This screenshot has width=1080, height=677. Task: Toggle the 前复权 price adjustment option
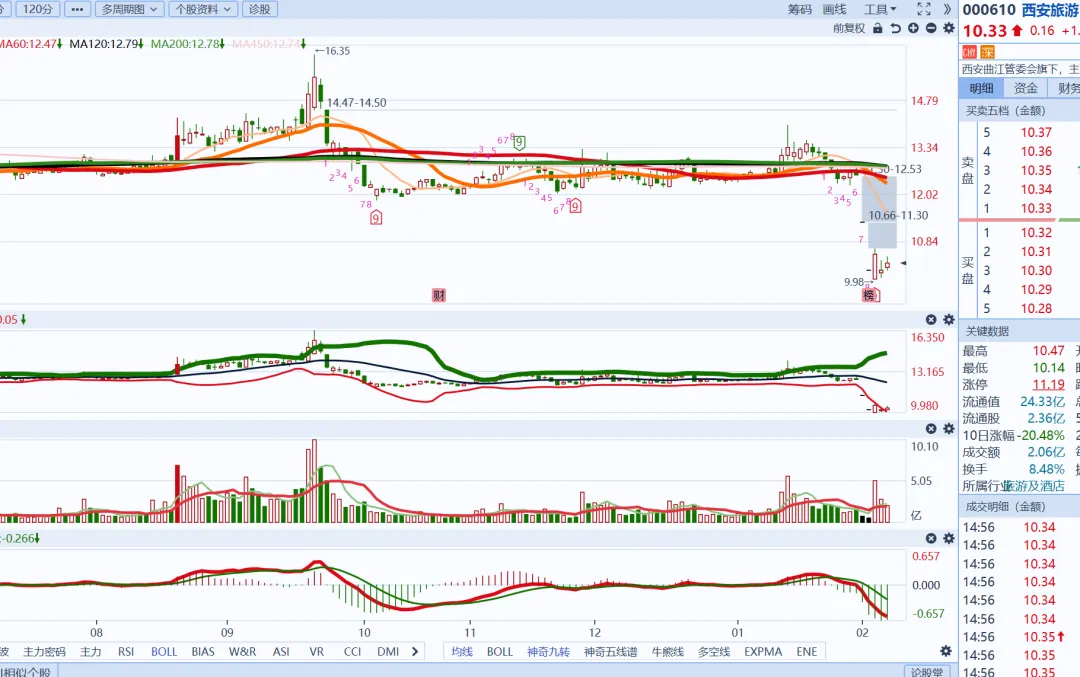(849, 28)
